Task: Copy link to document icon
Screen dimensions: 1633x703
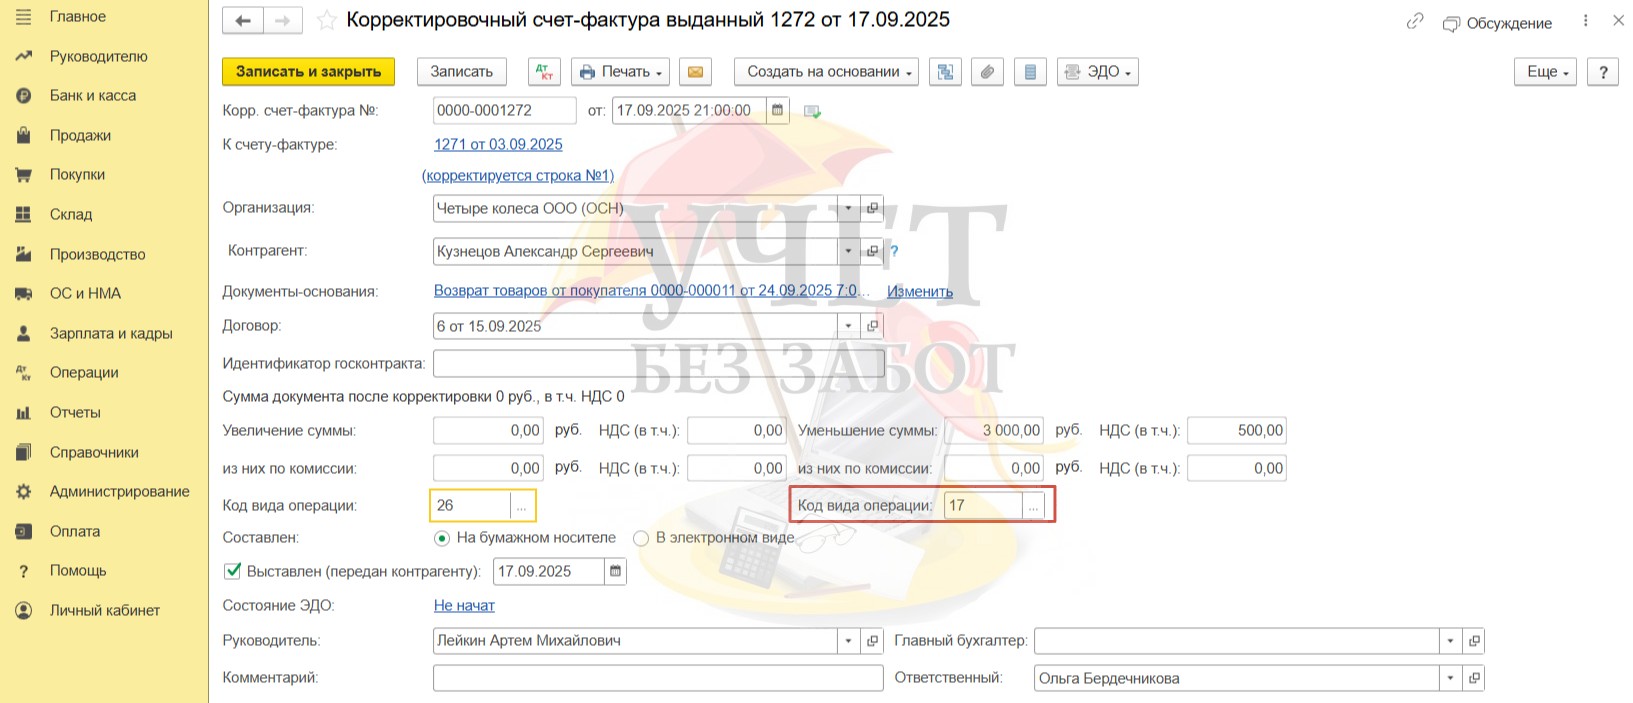Action: point(1414,21)
